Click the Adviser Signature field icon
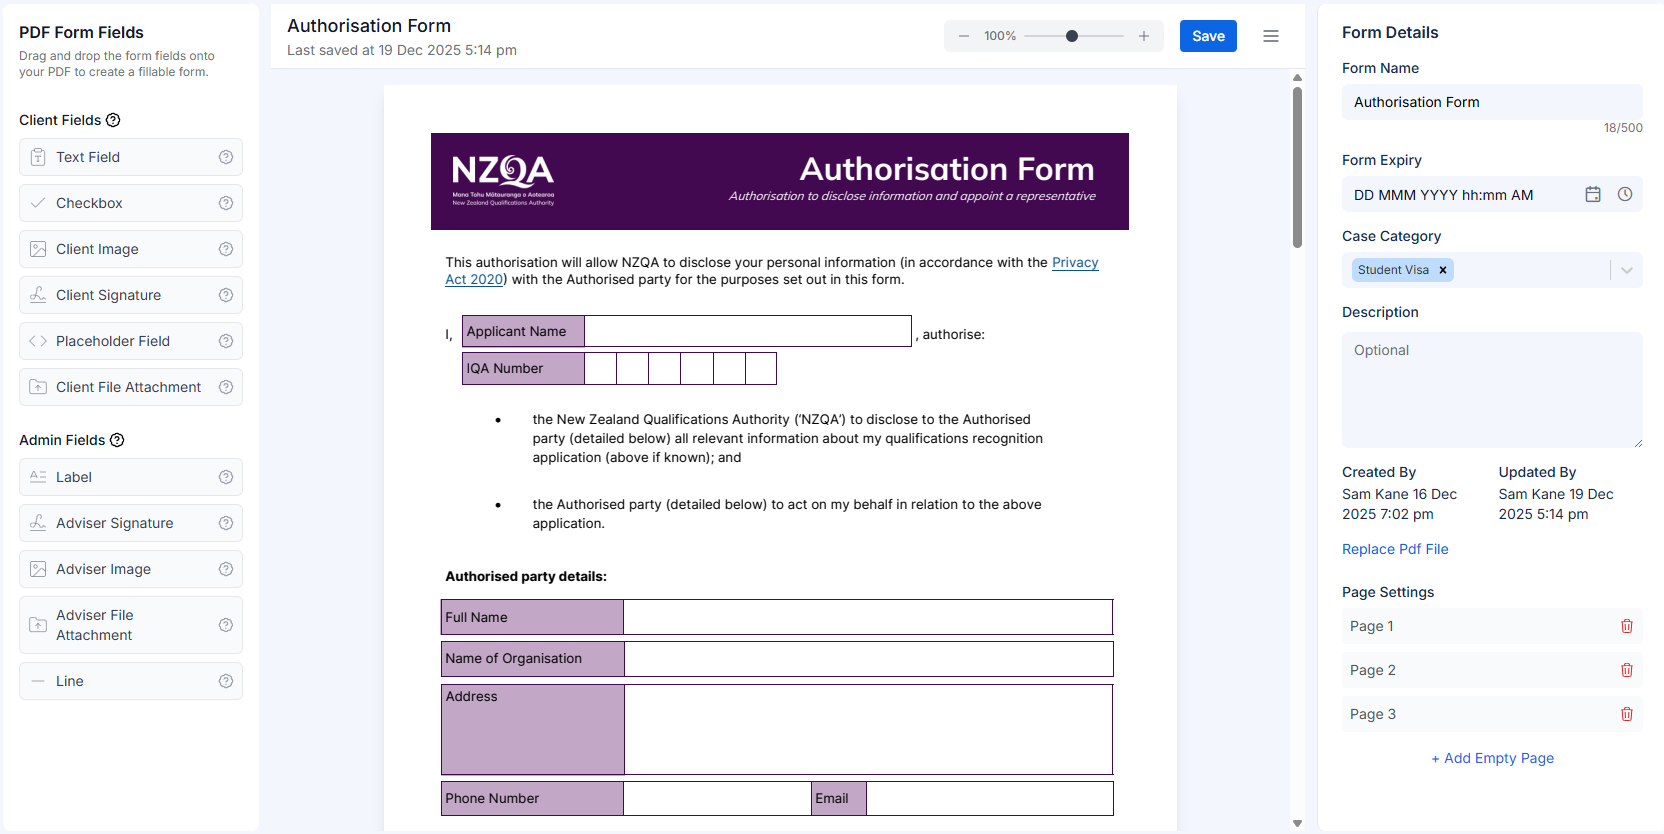Screen dimensions: 1664x834 (38, 522)
